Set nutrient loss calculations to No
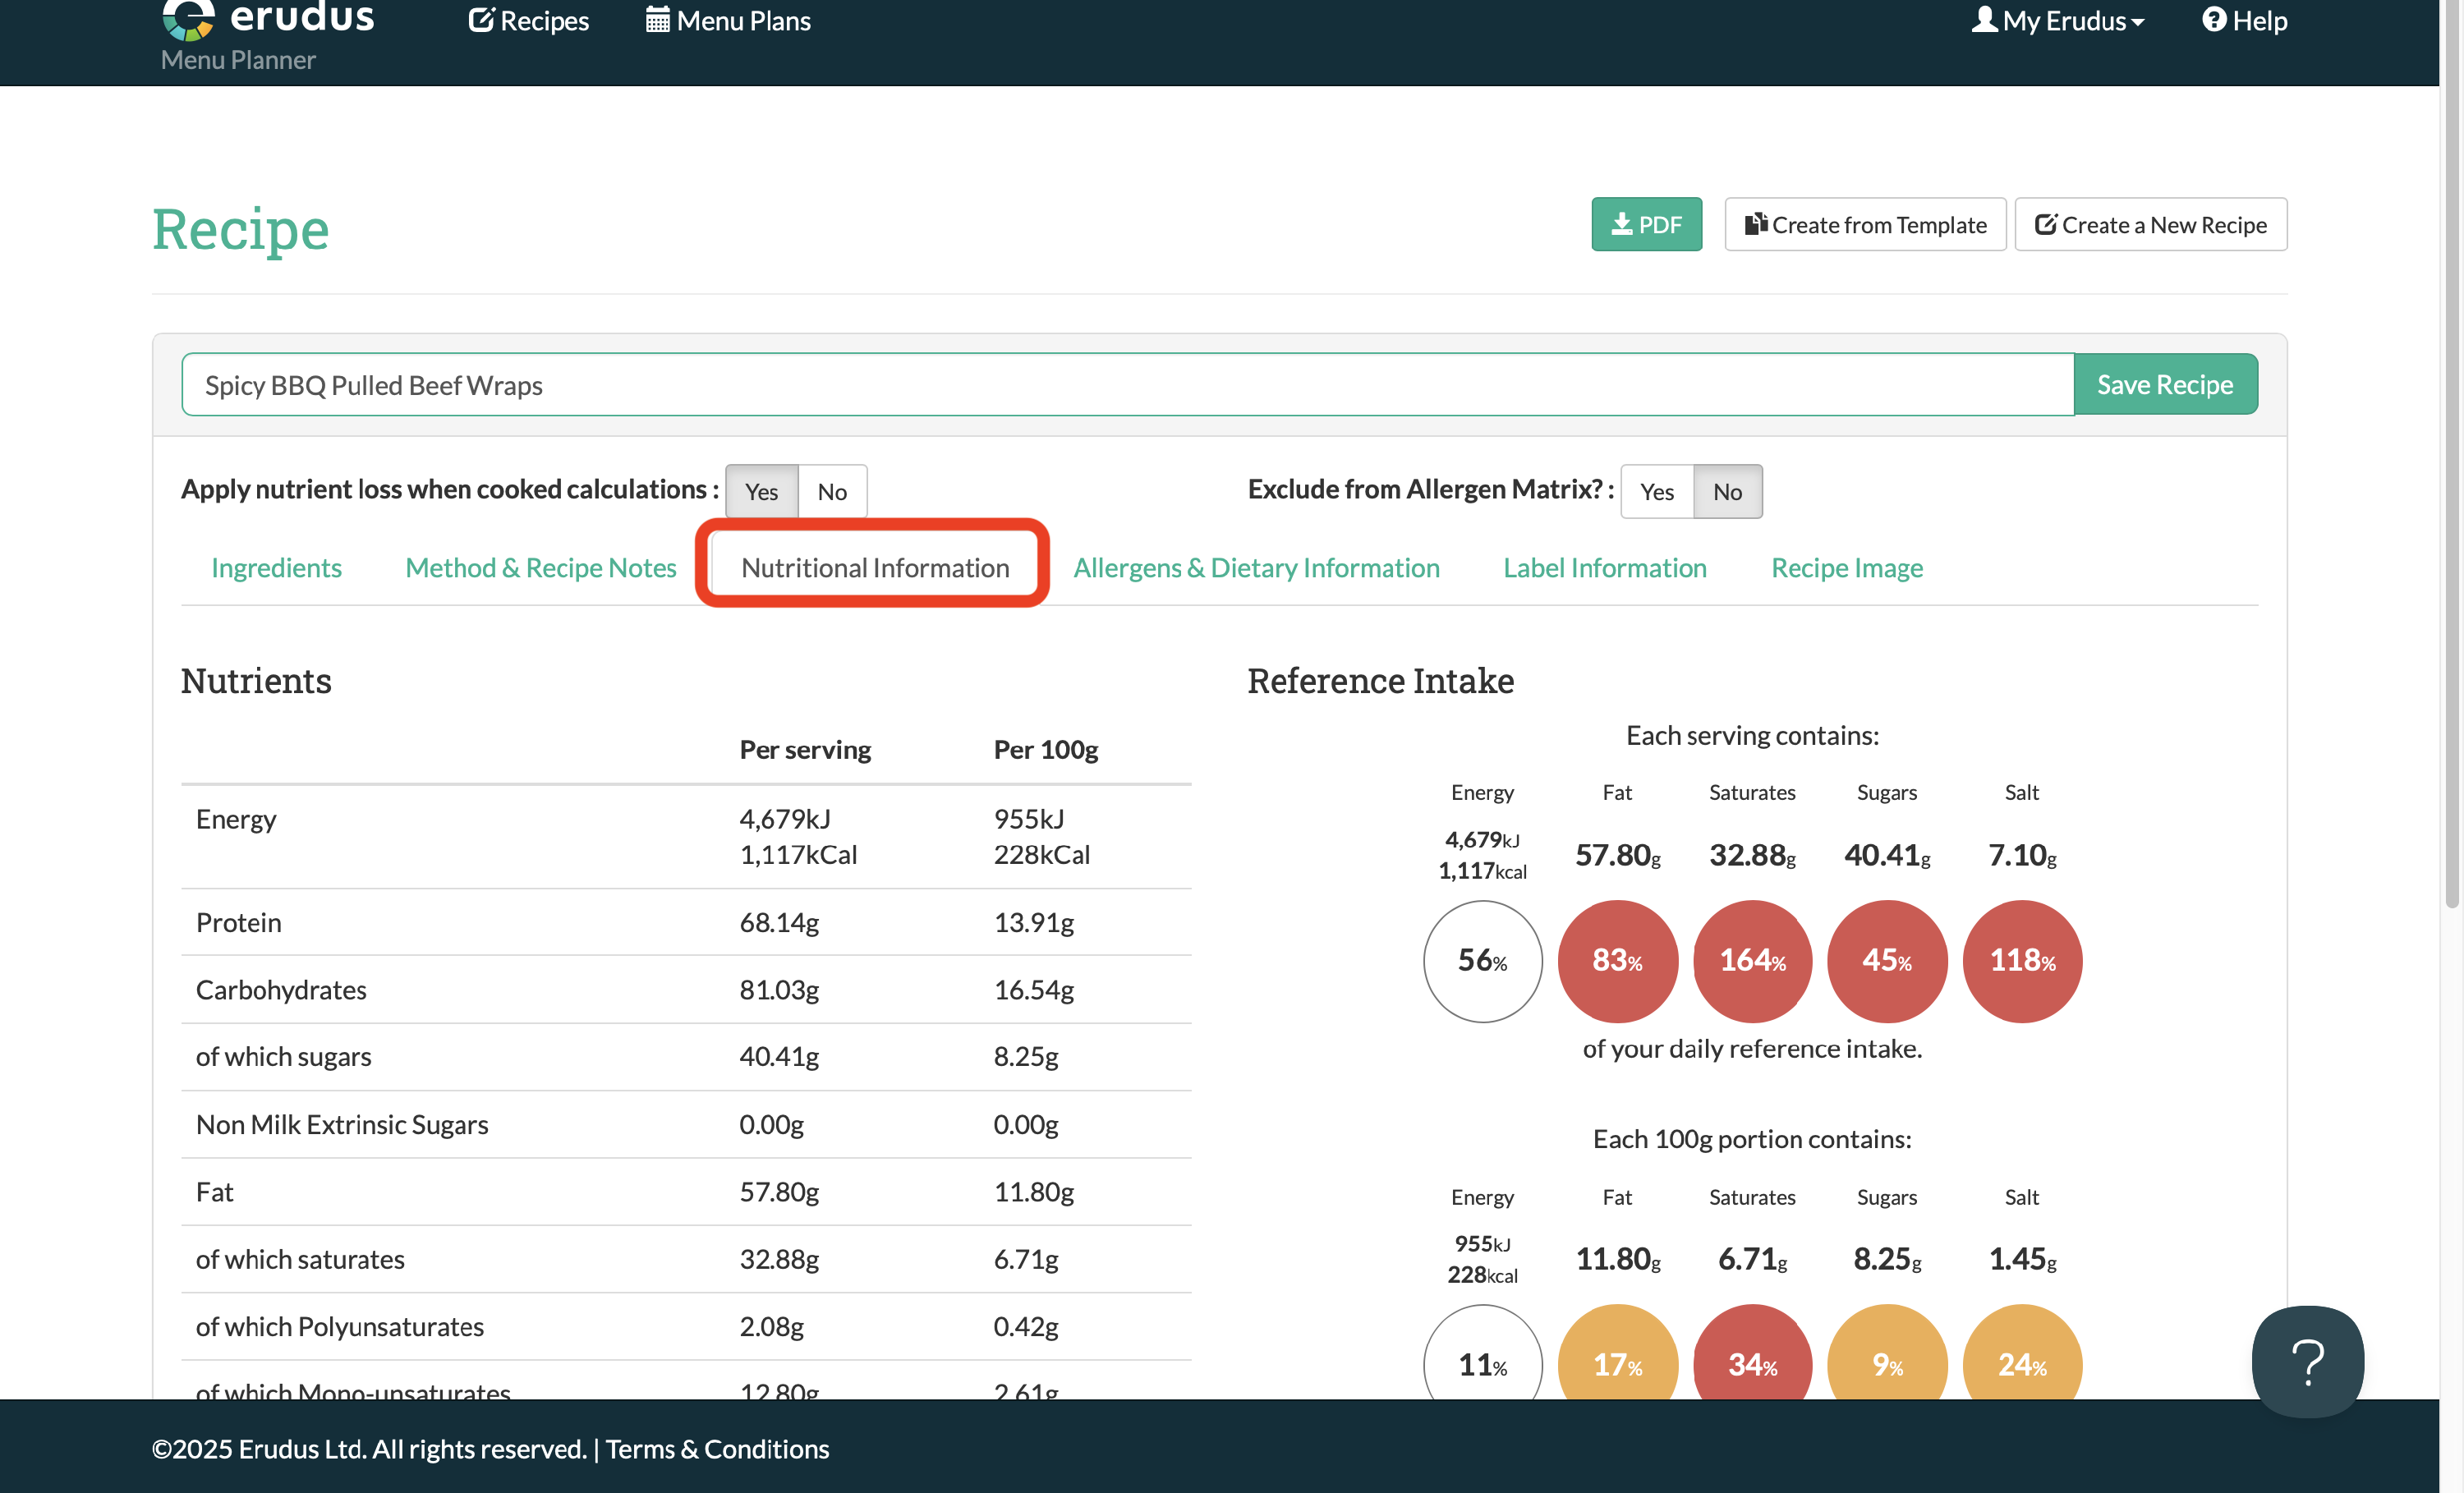 point(832,491)
